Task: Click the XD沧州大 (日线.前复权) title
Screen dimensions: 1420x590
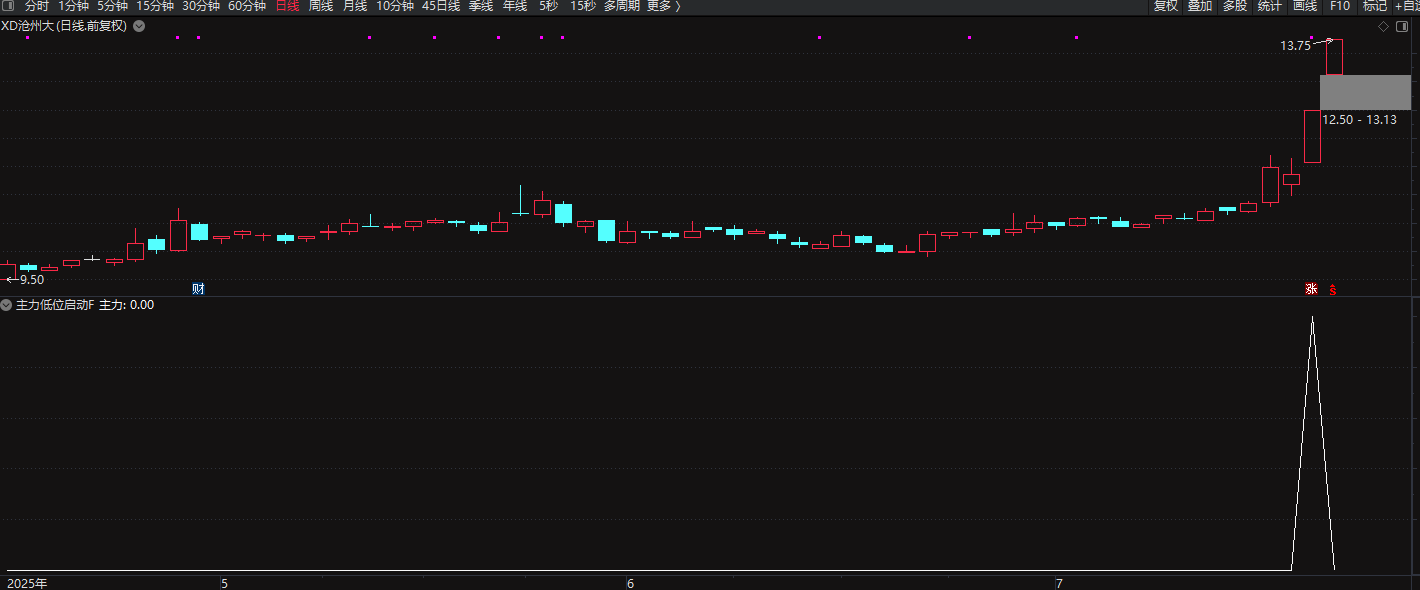Action: [64, 26]
